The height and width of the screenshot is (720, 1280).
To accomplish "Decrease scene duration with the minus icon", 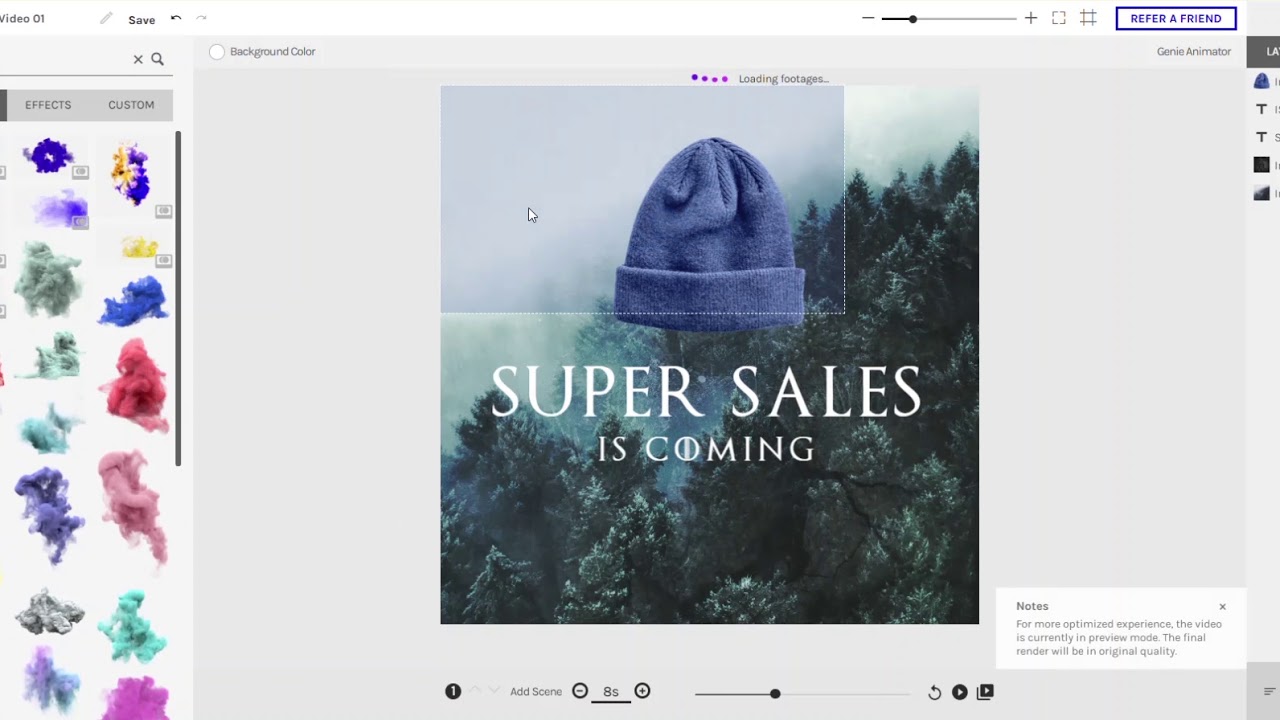I will 580,691.
